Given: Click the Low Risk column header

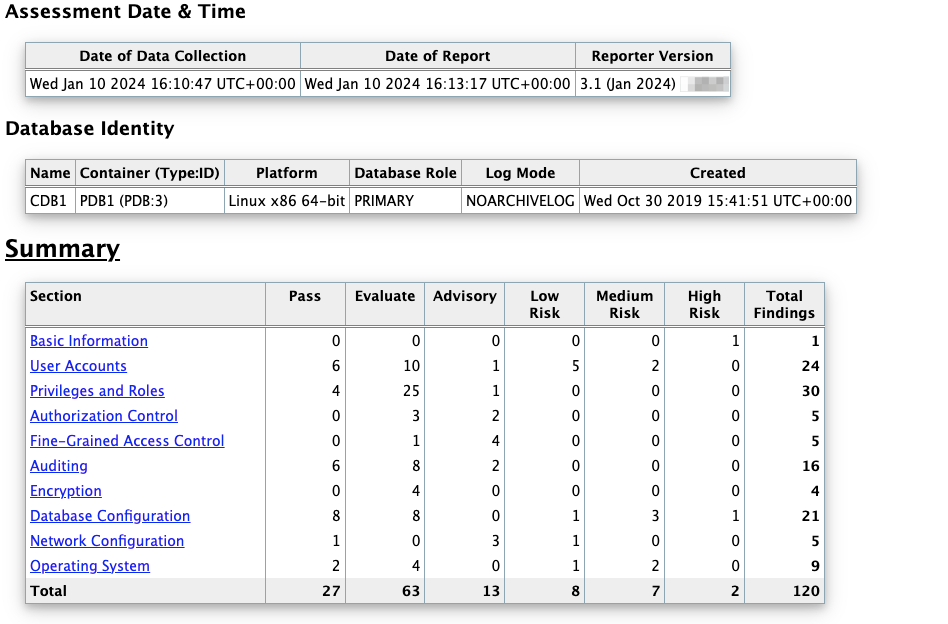Looking at the screenshot, I should pyautogui.click(x=545, y=305).
